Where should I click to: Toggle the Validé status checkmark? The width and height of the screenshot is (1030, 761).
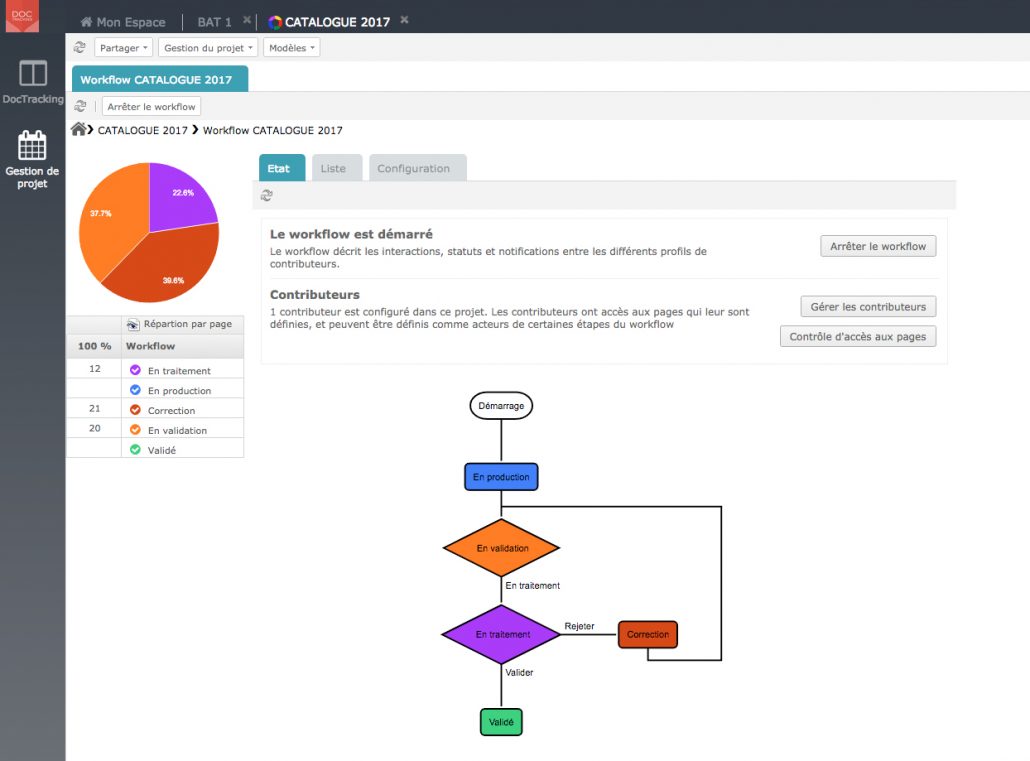point(135,450)
